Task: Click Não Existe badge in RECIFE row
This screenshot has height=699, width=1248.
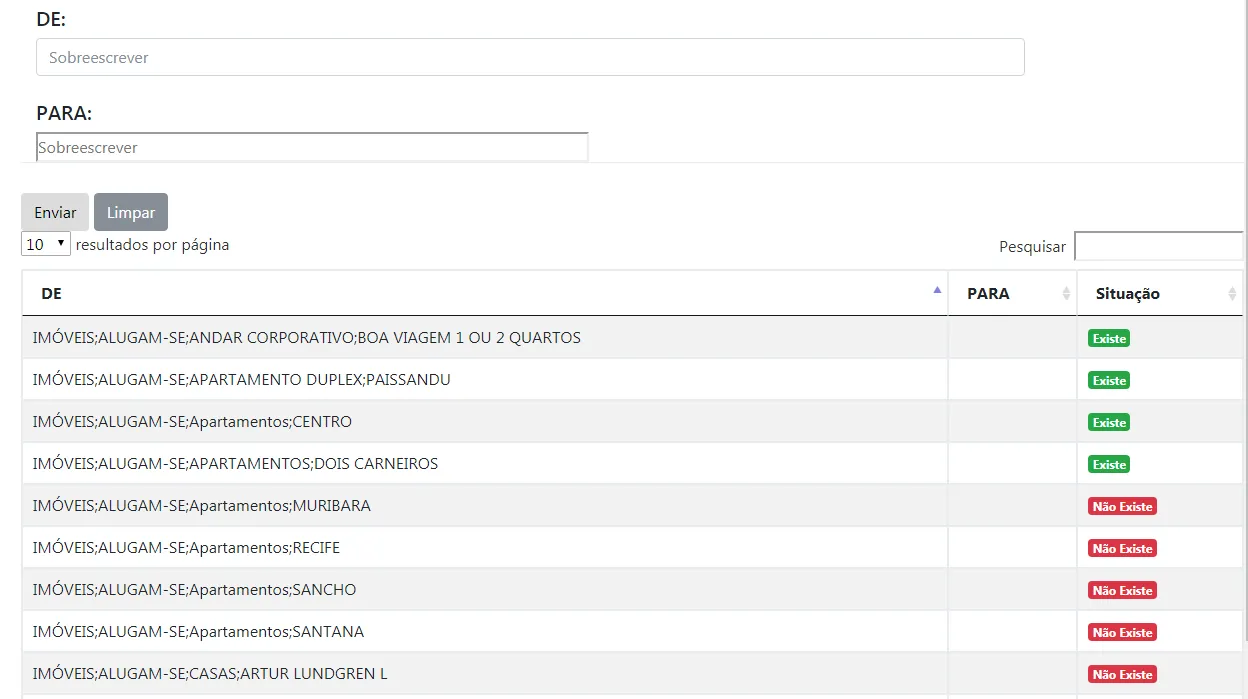Action: [x=1122, y=549]
